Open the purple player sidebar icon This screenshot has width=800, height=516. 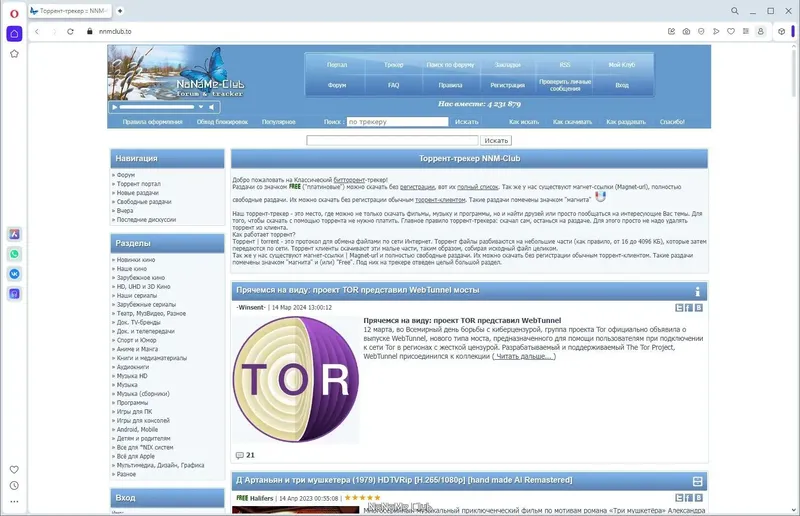point(14,293)
